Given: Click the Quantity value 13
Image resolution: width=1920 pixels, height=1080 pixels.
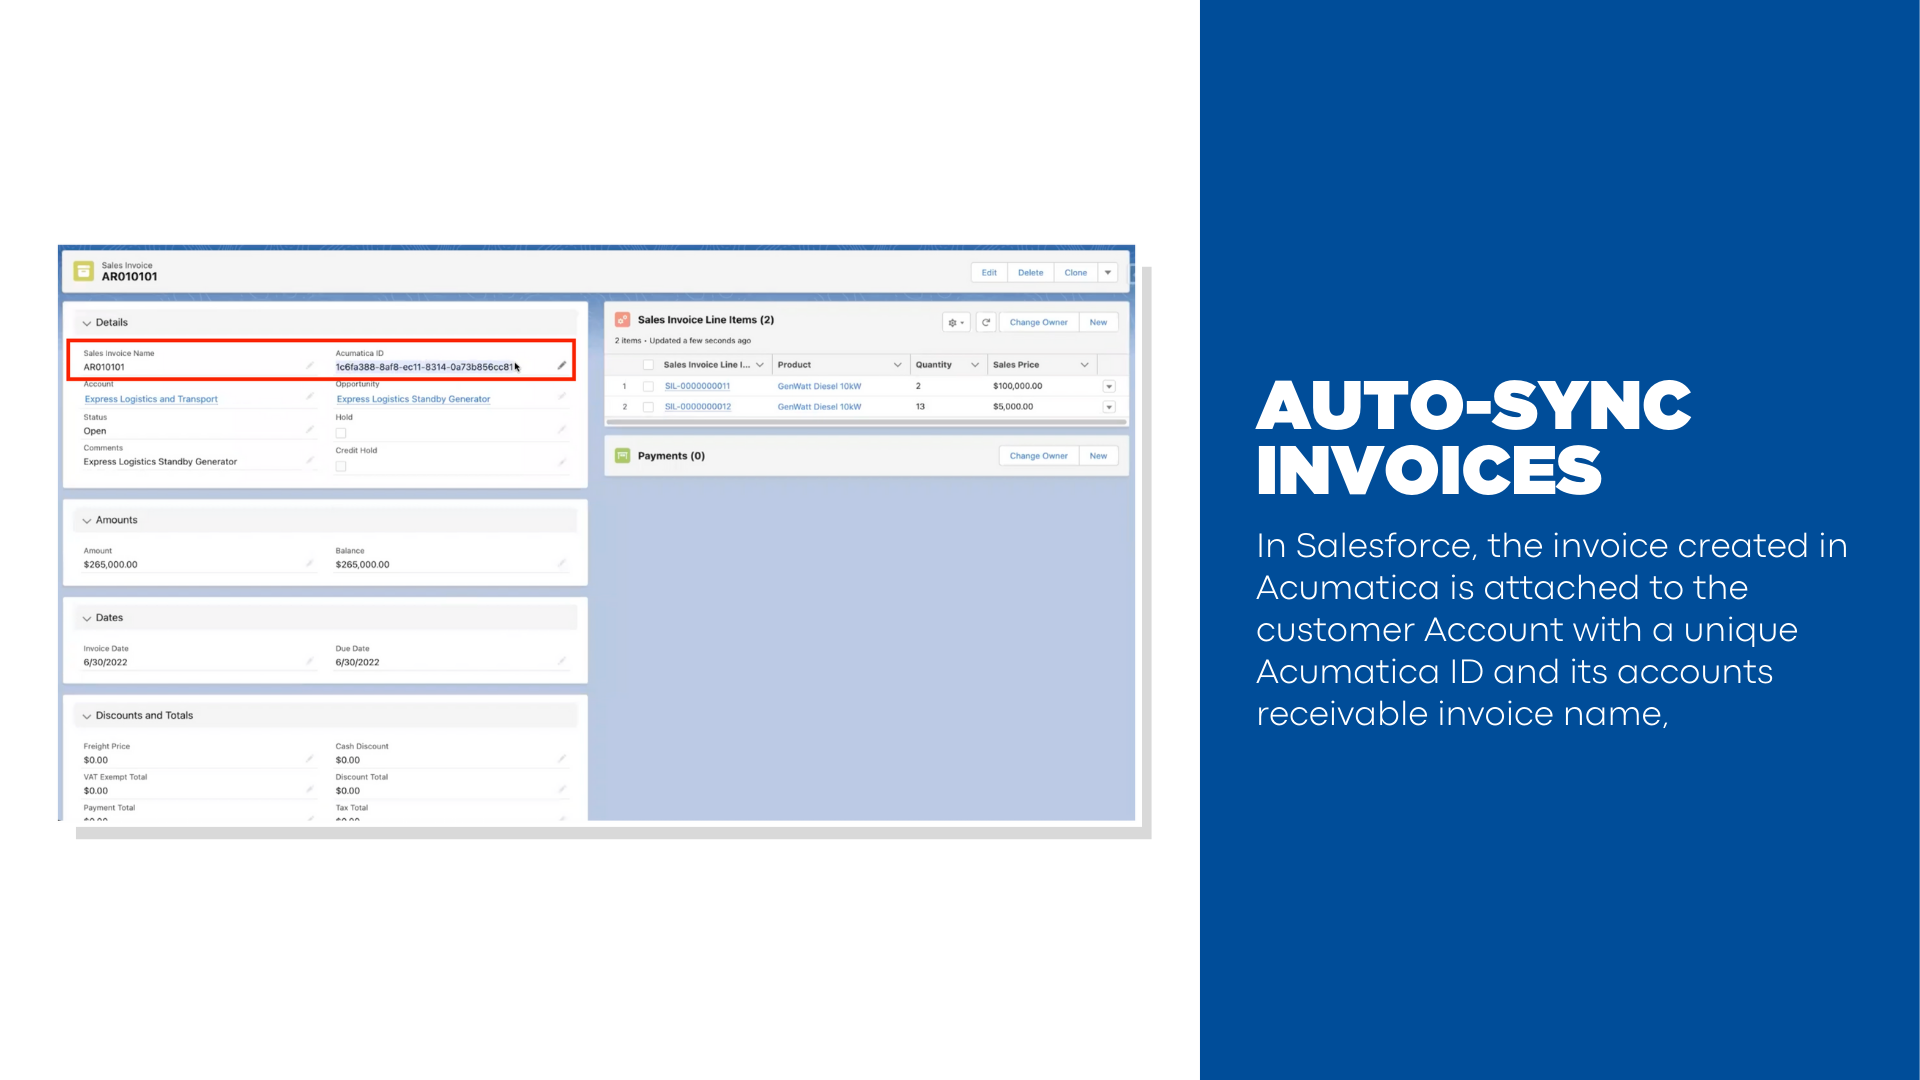Looking at the screenshot, I should 920,407.
